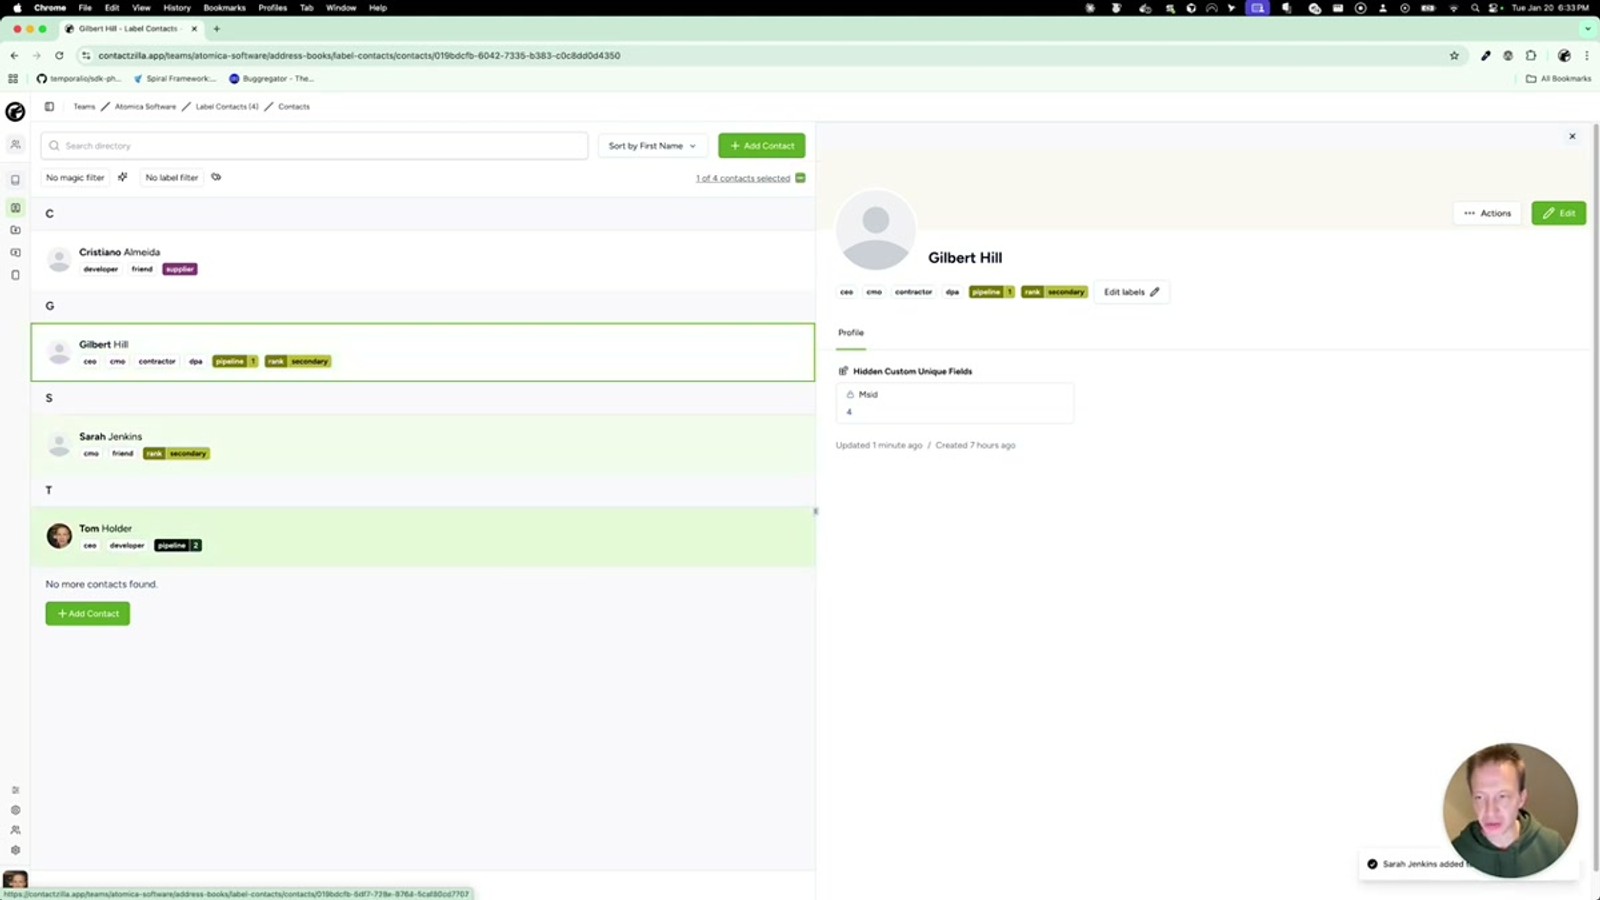Open a new Chrome tab

pos(216,29)
